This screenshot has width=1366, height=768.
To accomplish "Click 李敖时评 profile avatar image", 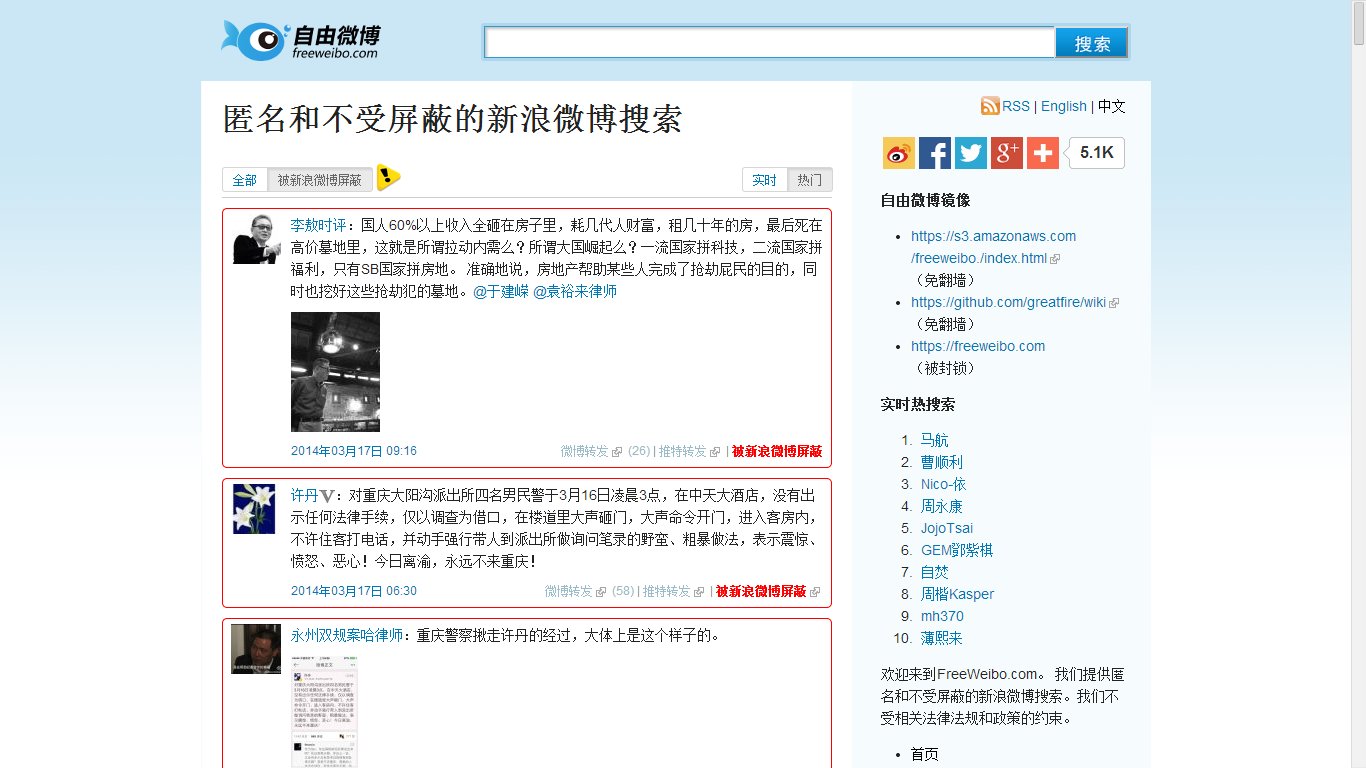I will 254,238.
